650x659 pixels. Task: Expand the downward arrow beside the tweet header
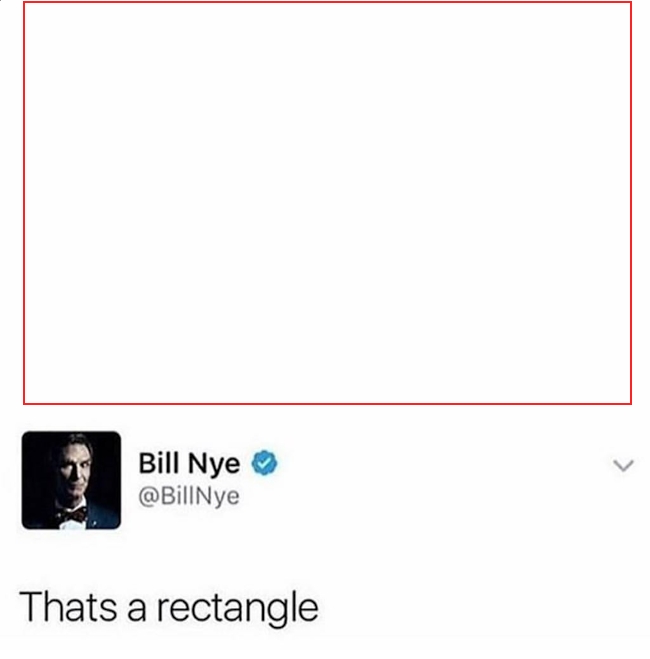coord(623,465)
